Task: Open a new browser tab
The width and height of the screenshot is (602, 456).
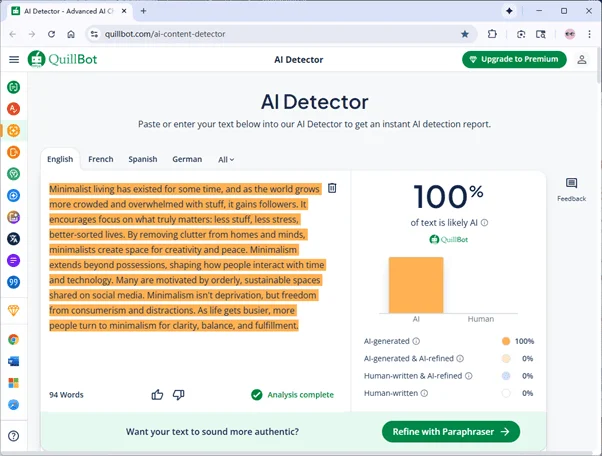Action: point(143,11)
